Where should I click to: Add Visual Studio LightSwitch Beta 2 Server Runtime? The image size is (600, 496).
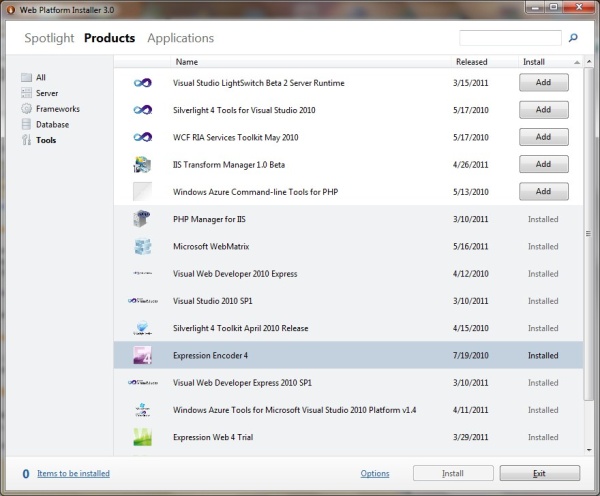[x=544, y=82]
